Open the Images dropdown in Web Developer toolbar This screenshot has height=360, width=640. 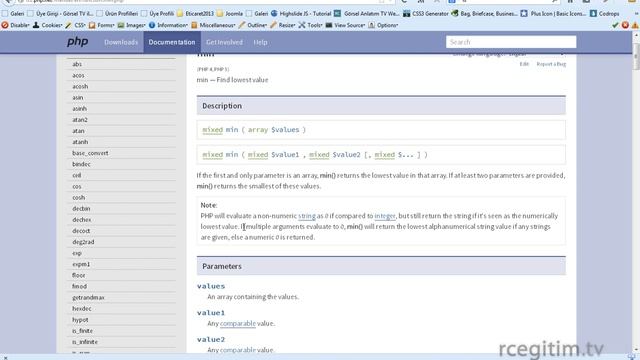click(131, 25)
